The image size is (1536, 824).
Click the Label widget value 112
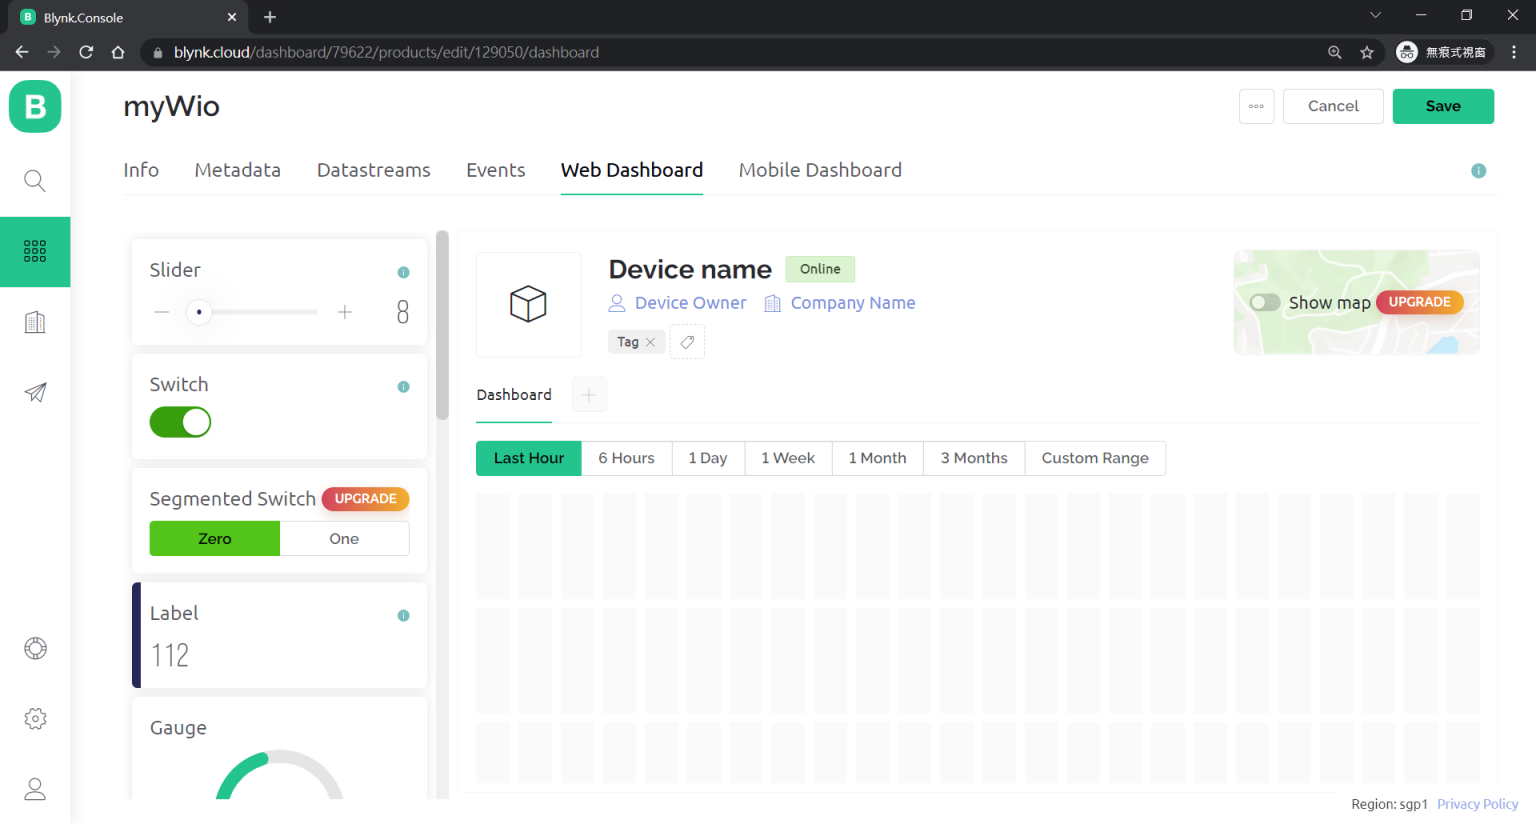170,656
